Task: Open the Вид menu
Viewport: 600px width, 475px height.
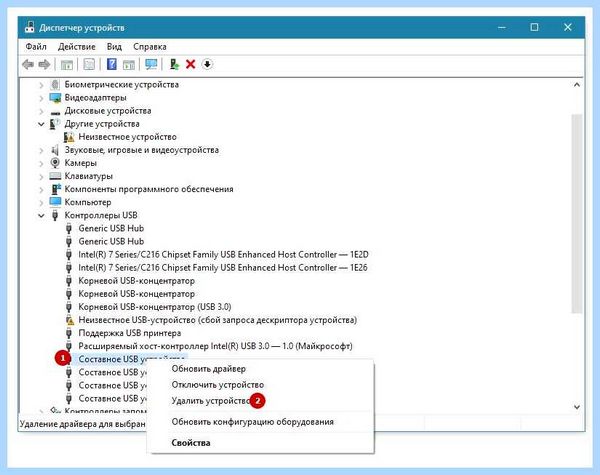Action: tap(114, 47)
